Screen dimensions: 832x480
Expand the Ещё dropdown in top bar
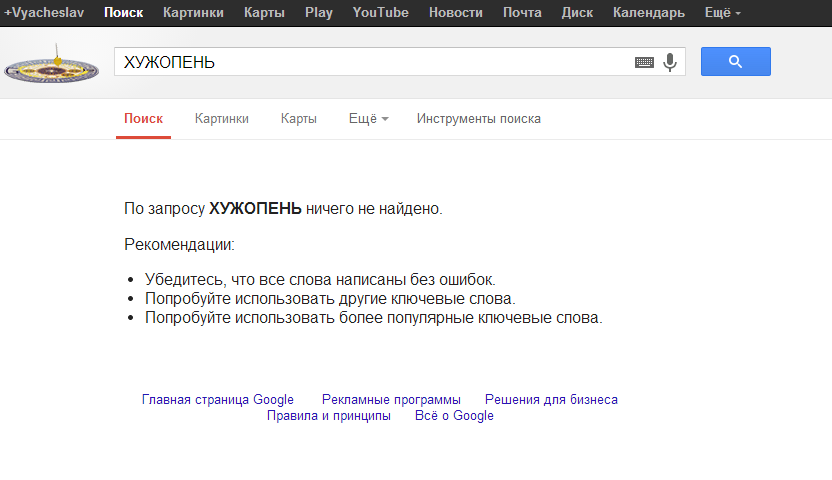pos(723,13)
